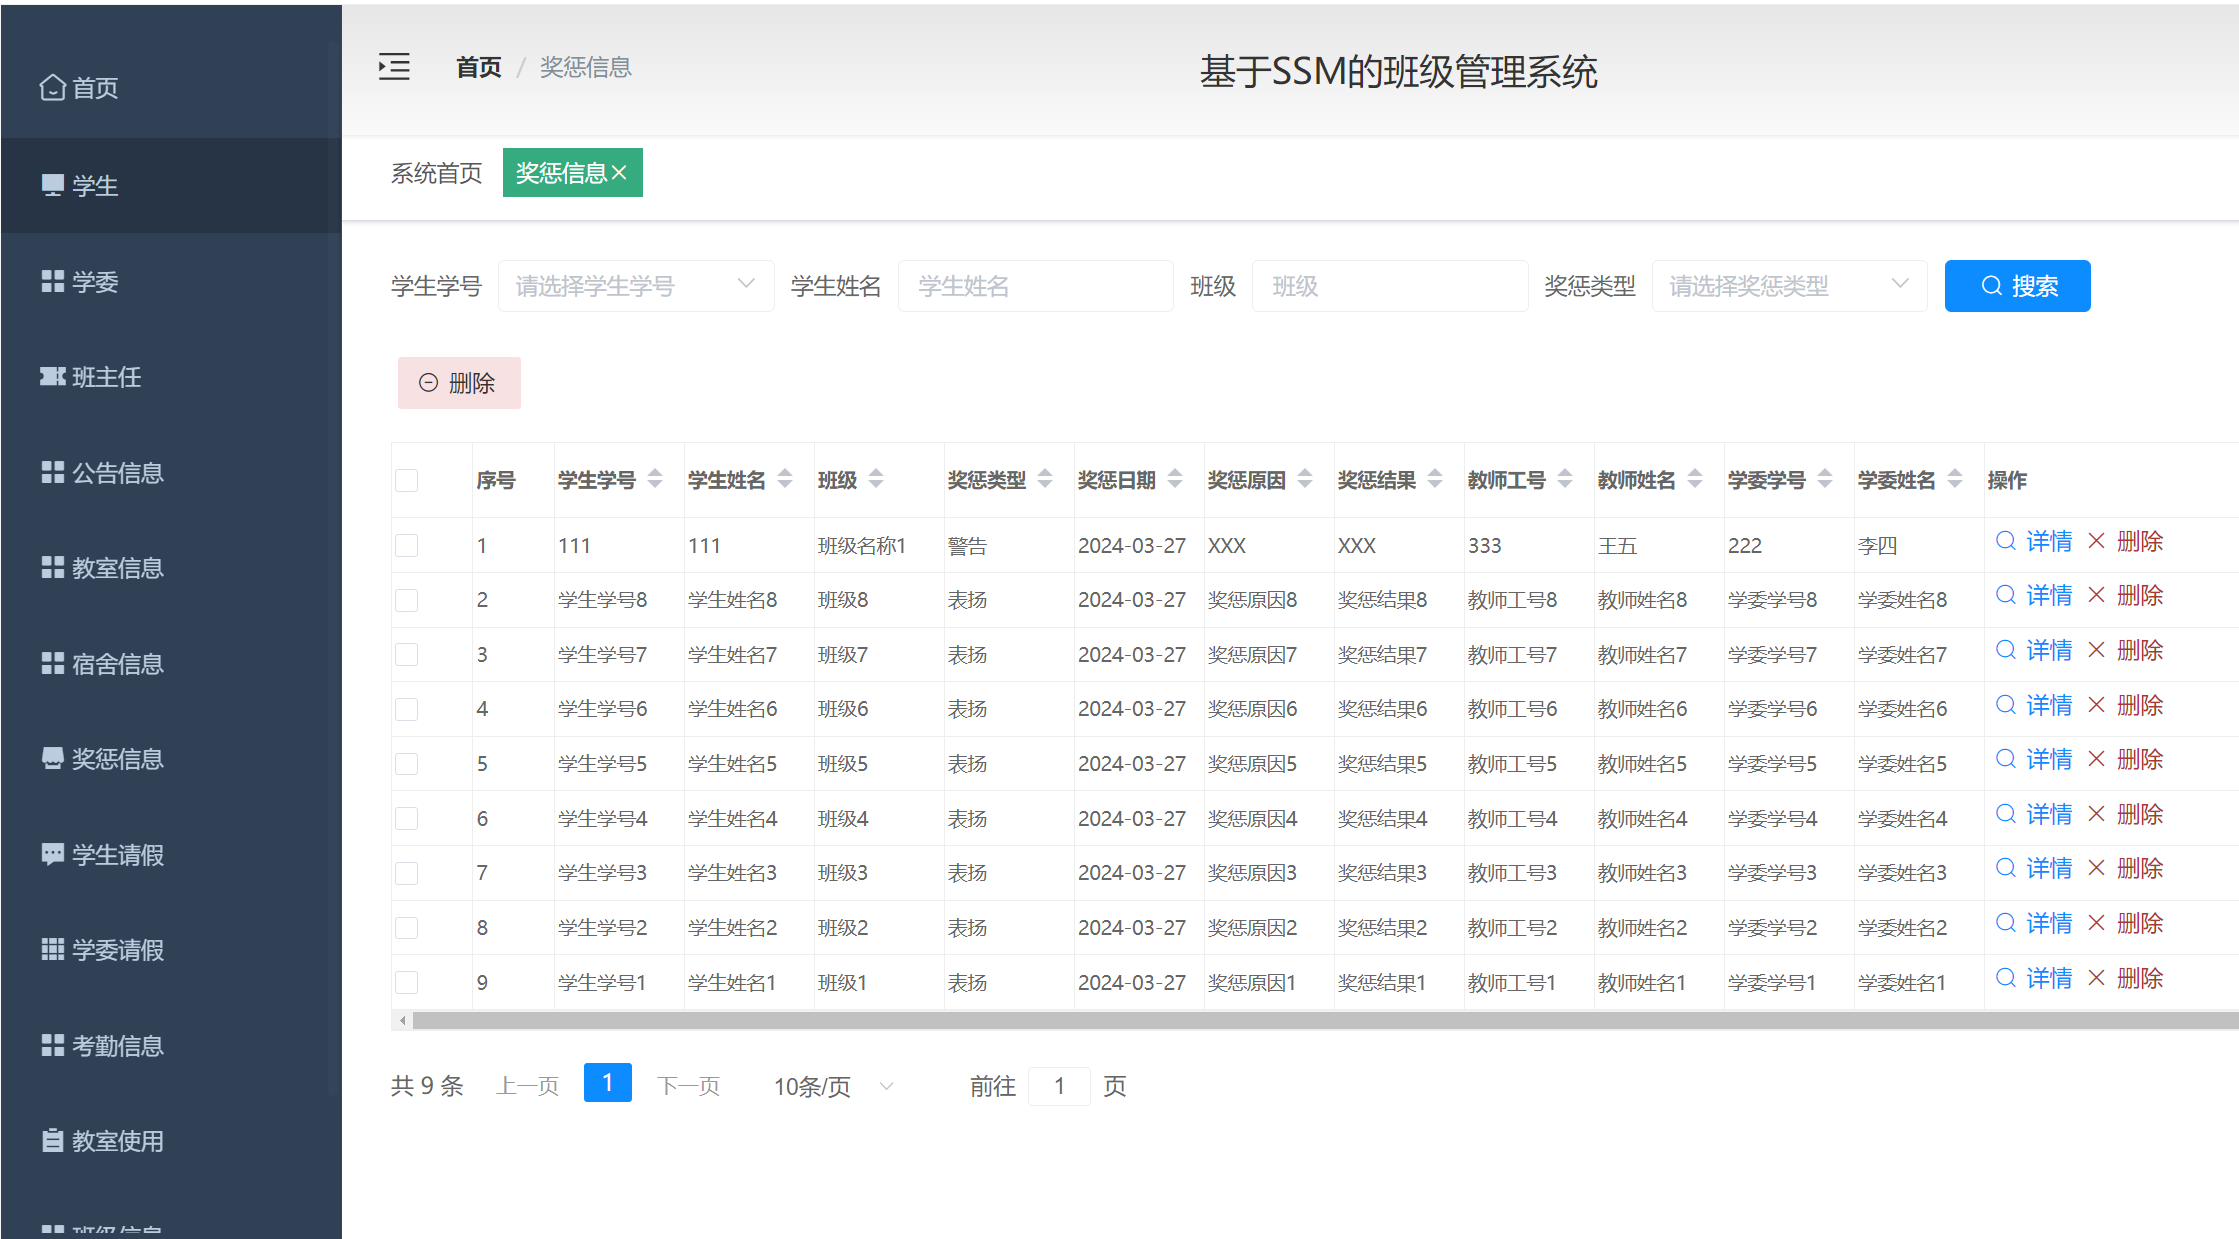Sort by 教师工号 column using sort arrows

[x=1565, y=479]
